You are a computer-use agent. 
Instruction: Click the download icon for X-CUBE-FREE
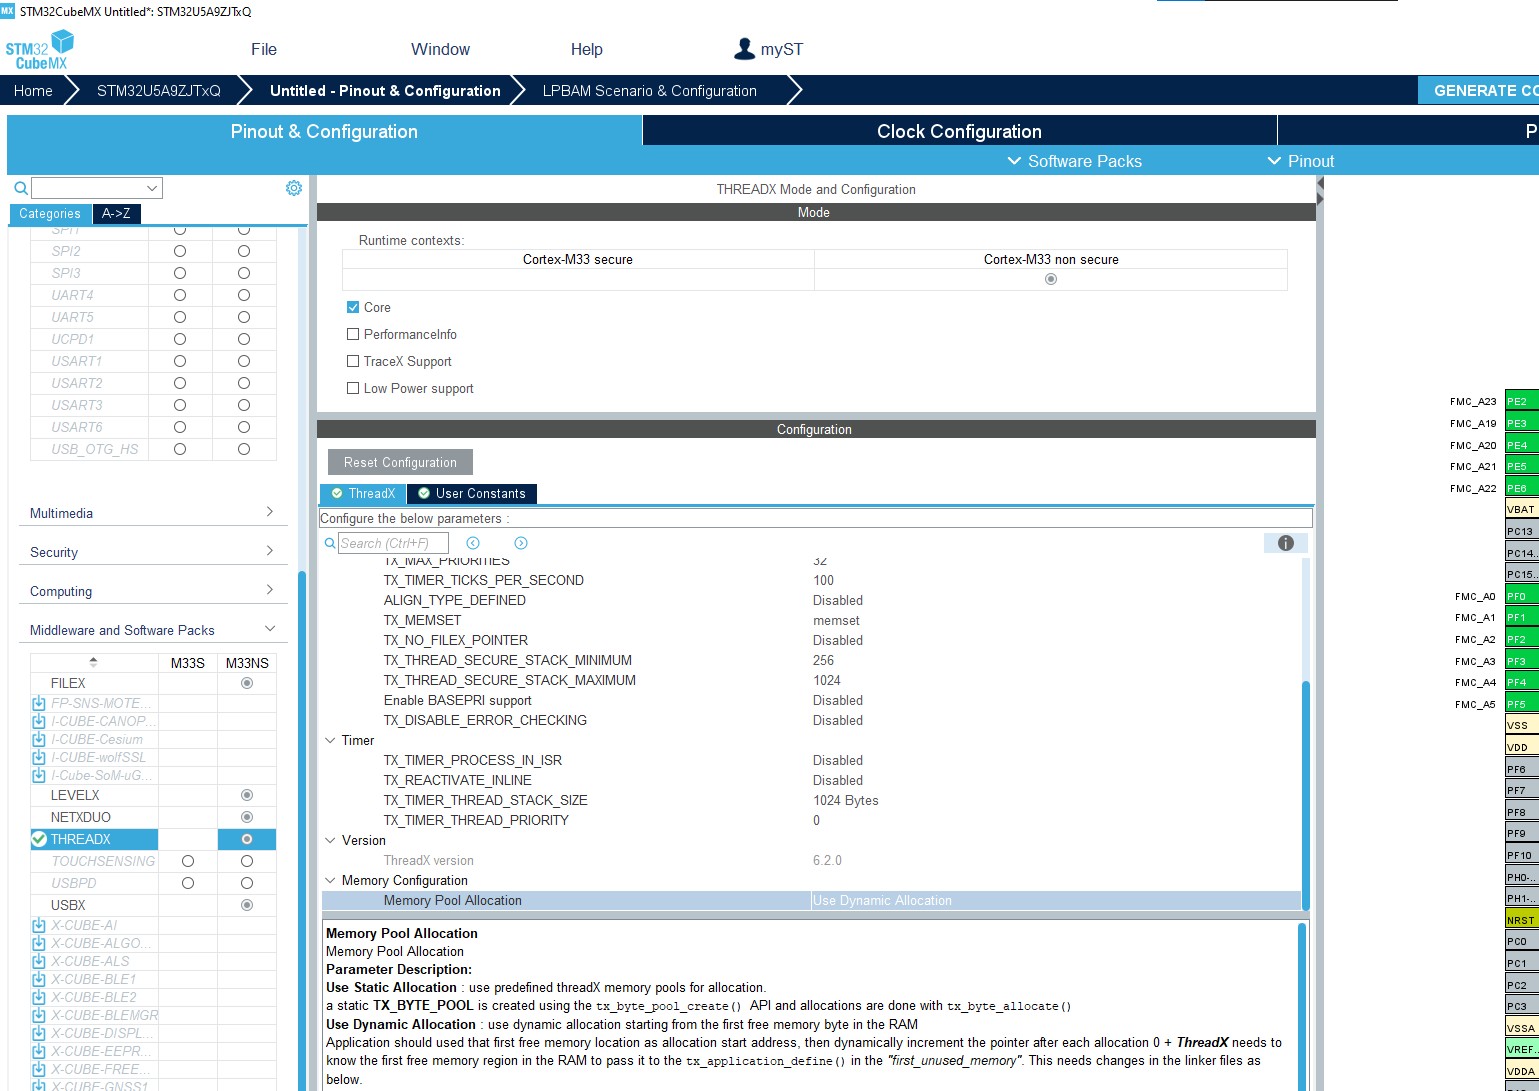[x=39, y=1069]
